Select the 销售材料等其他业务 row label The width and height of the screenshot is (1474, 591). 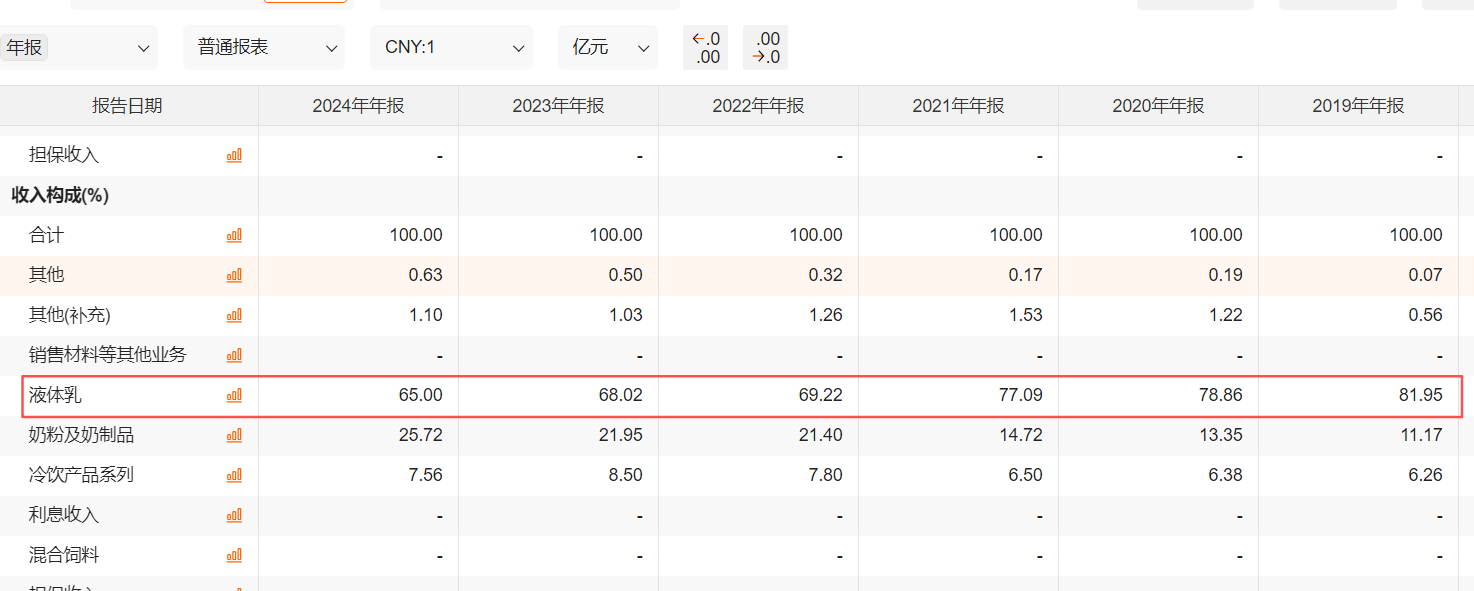[x=108, y=355]
